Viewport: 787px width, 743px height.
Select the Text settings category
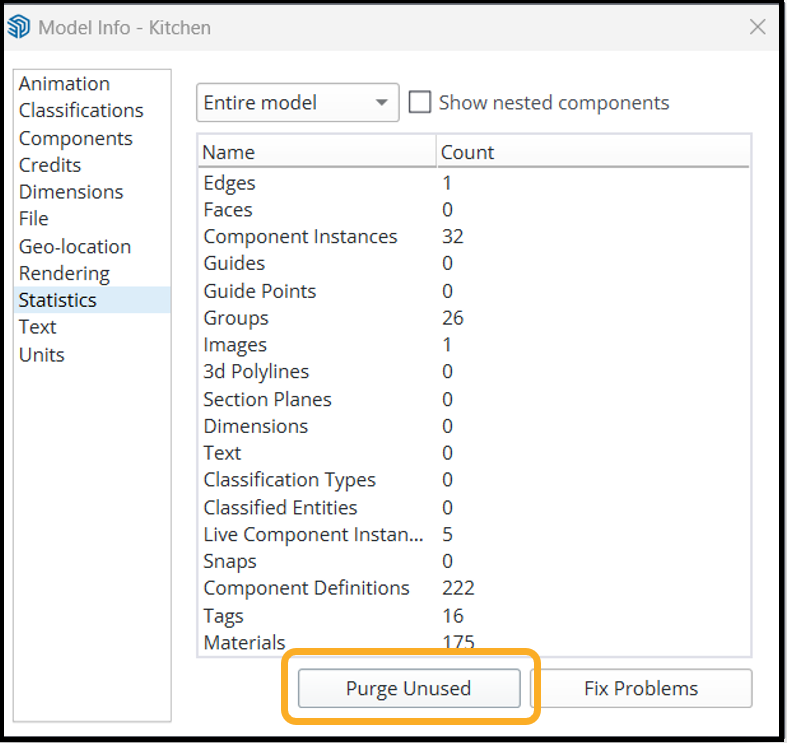[38, 327]
